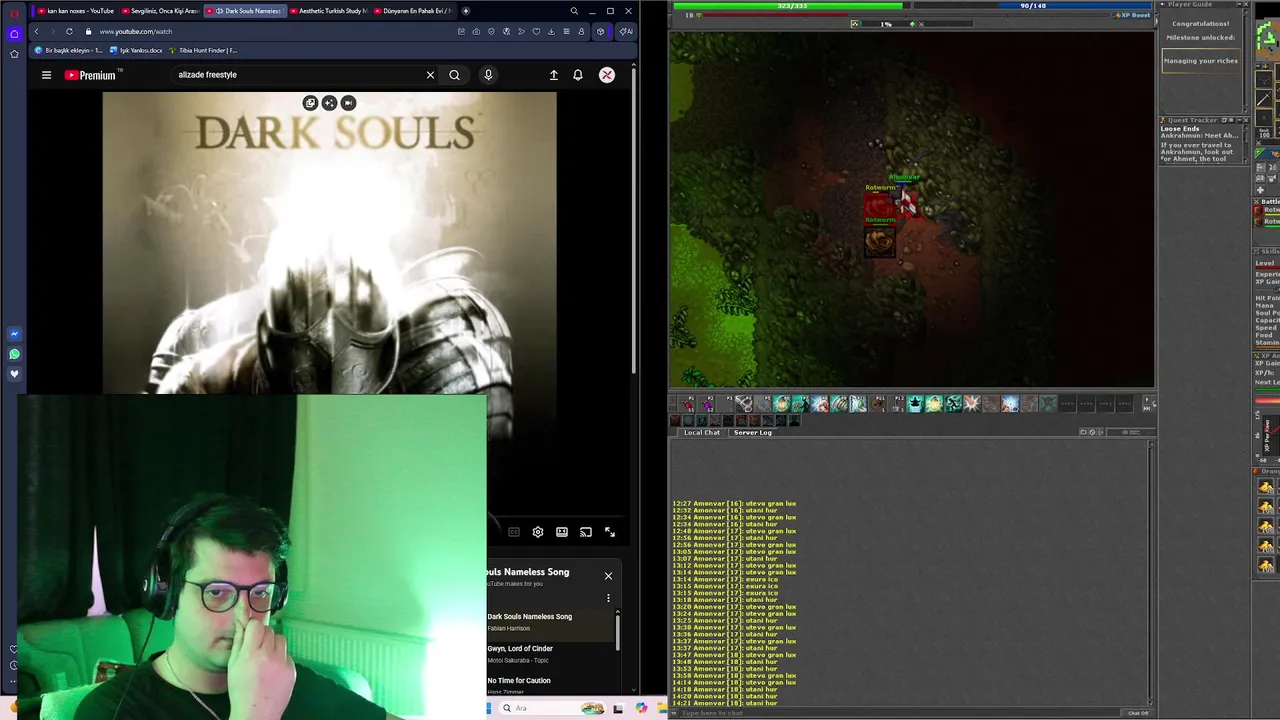Open the YouTube account avatar menu

coord(607,75)
